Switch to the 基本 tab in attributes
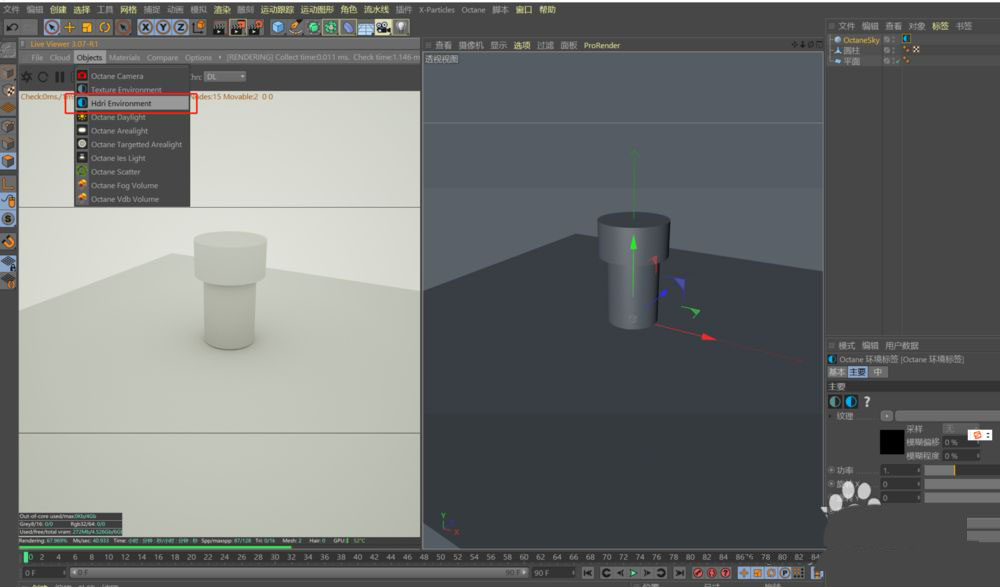This screenshot has width=1000, height=587. [836, 372]
